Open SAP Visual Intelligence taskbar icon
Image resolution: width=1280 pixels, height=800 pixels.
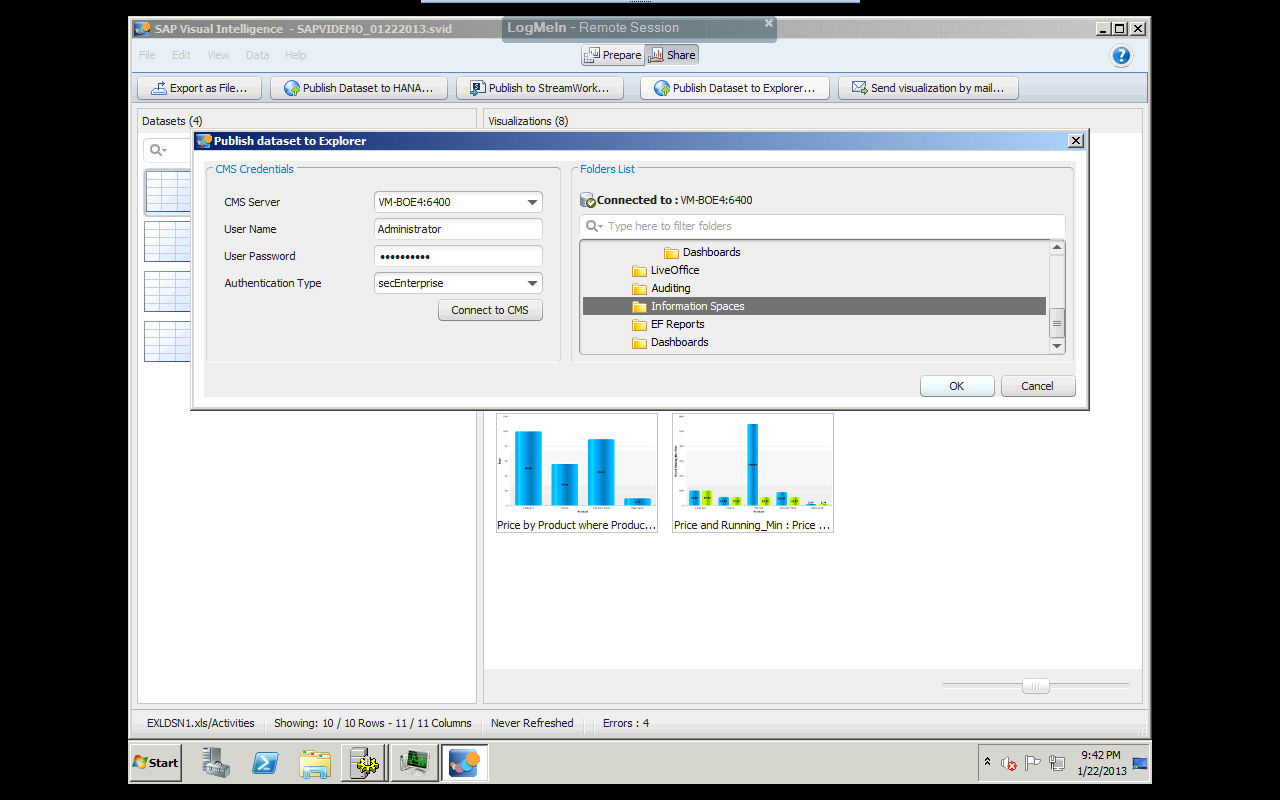pos(464,763)
